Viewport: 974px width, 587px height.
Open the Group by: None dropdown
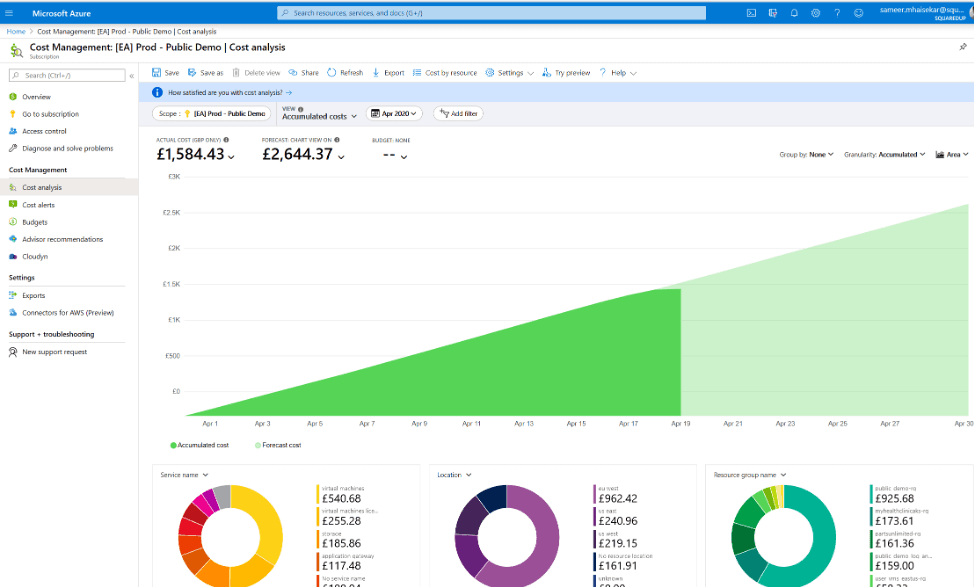point(806,155)
